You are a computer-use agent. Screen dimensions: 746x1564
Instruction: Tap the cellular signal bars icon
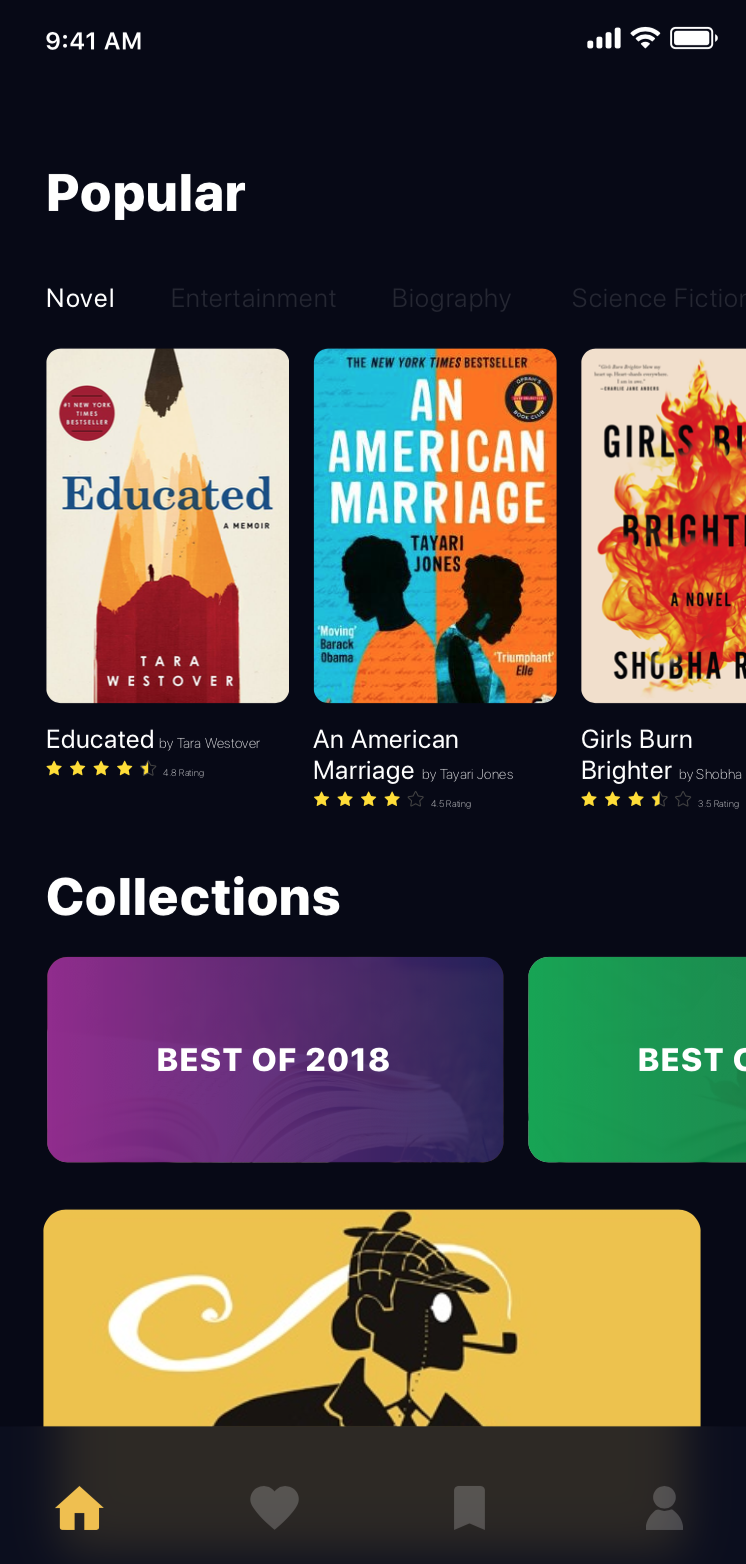coord(603,39)
